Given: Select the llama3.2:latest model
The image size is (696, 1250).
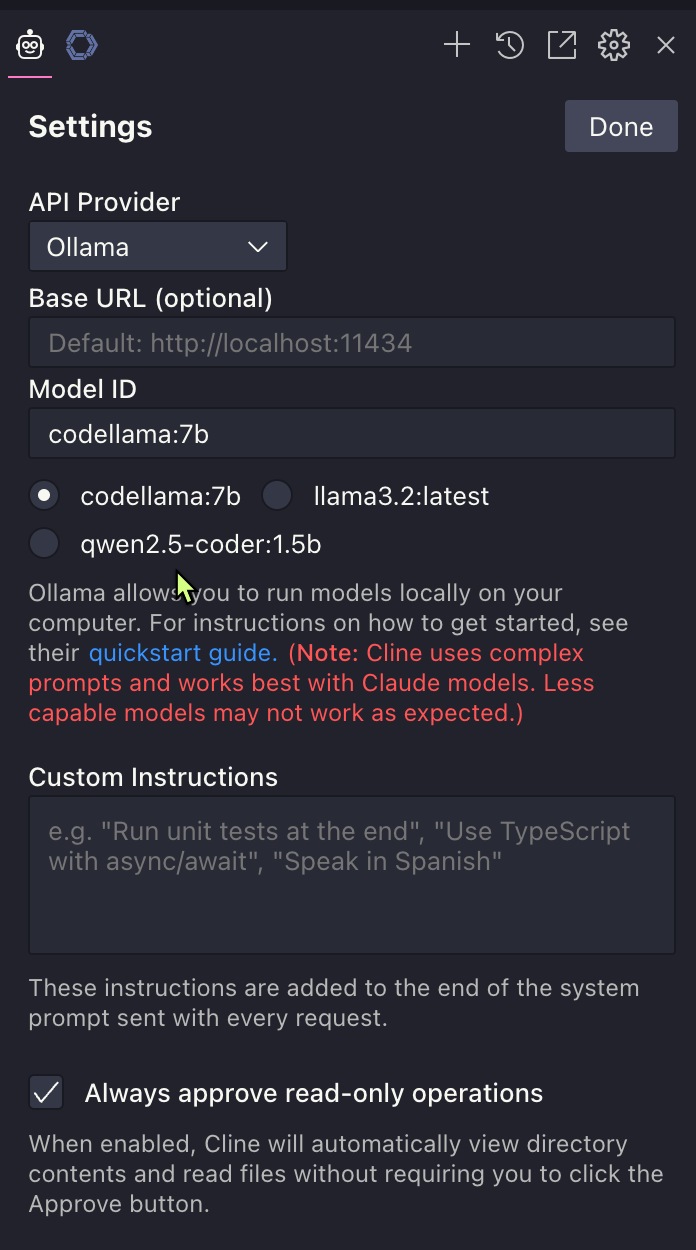Looking at the screenshot, I should point(276,495).
